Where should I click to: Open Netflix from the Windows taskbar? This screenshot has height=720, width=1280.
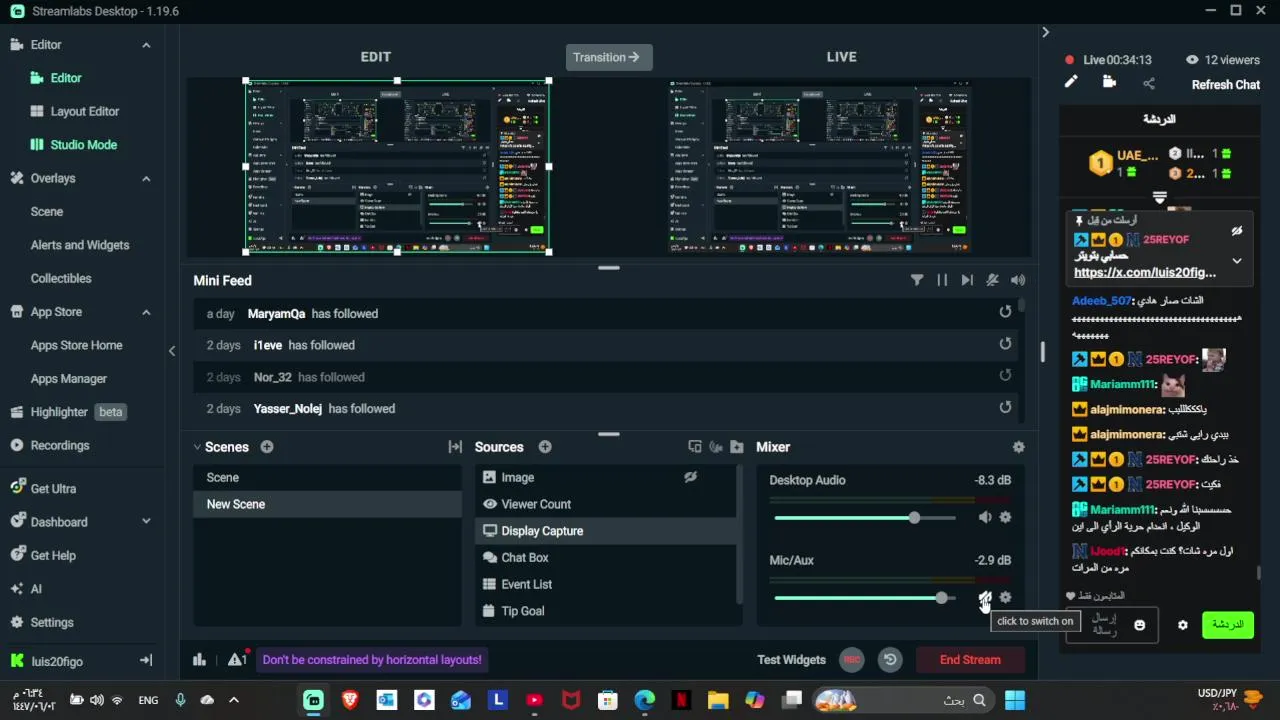(x=681, y=700)
